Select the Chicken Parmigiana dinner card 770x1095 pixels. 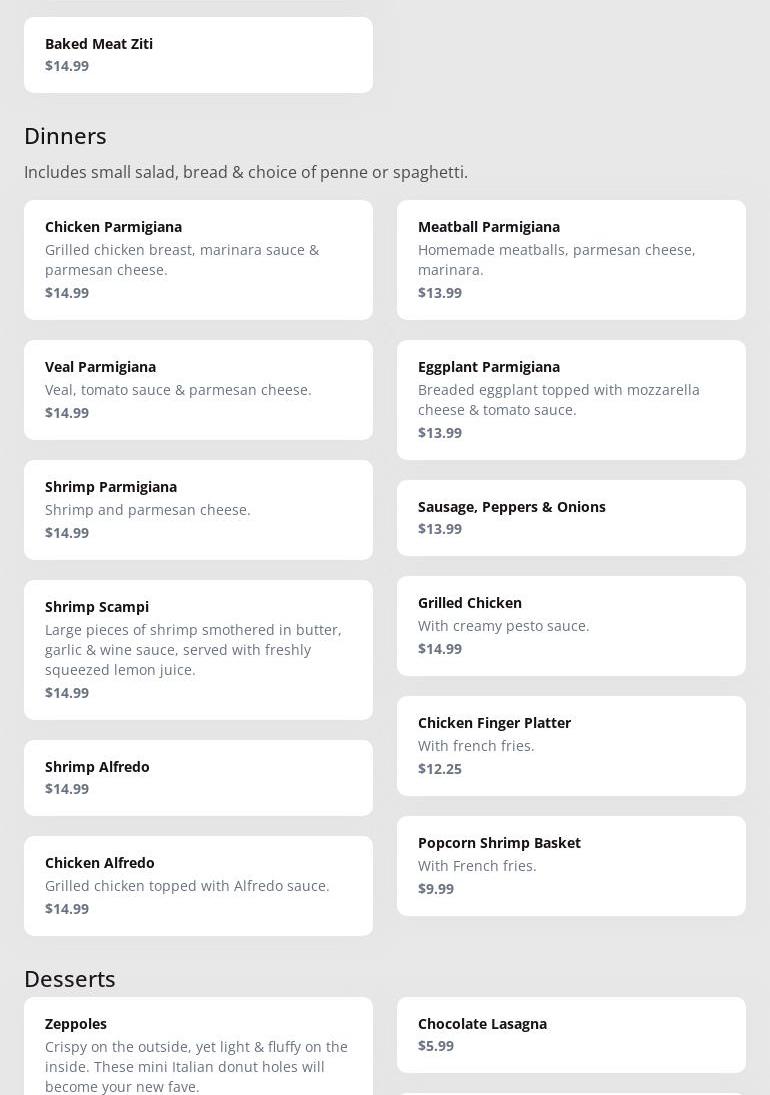pyautogui.click(x=198, y=260)
